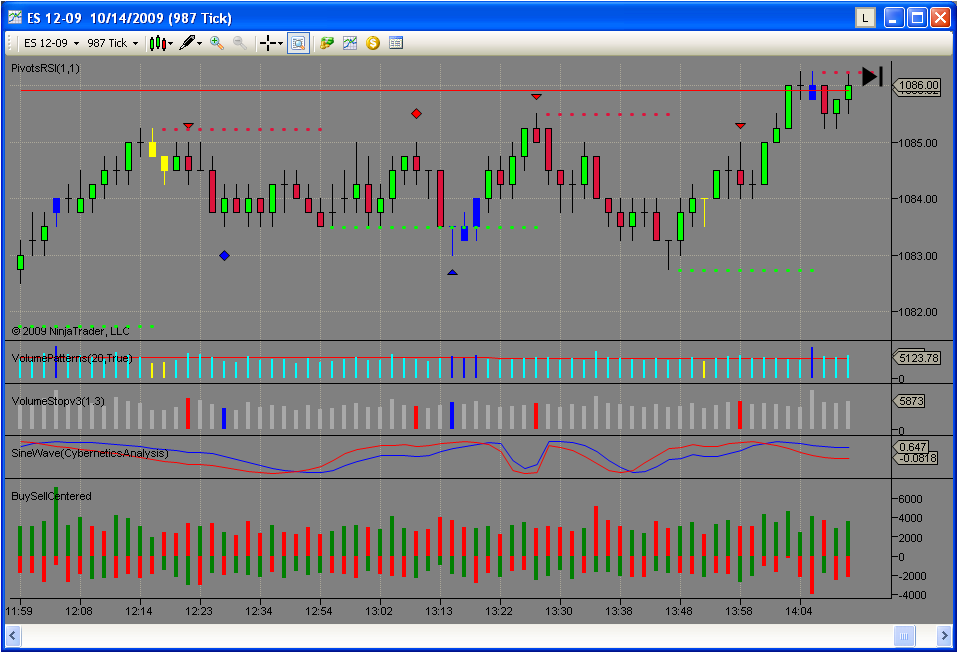The image size is (958, 653).
Task: Click the 12:34 time axis label
Action: tap(258, 611)
